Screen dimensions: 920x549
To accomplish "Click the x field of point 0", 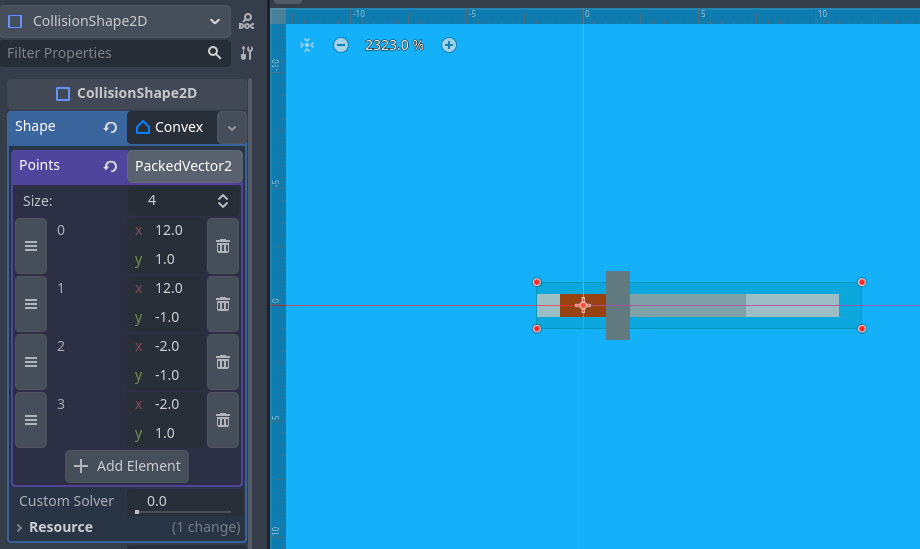I will click(175, 230).
